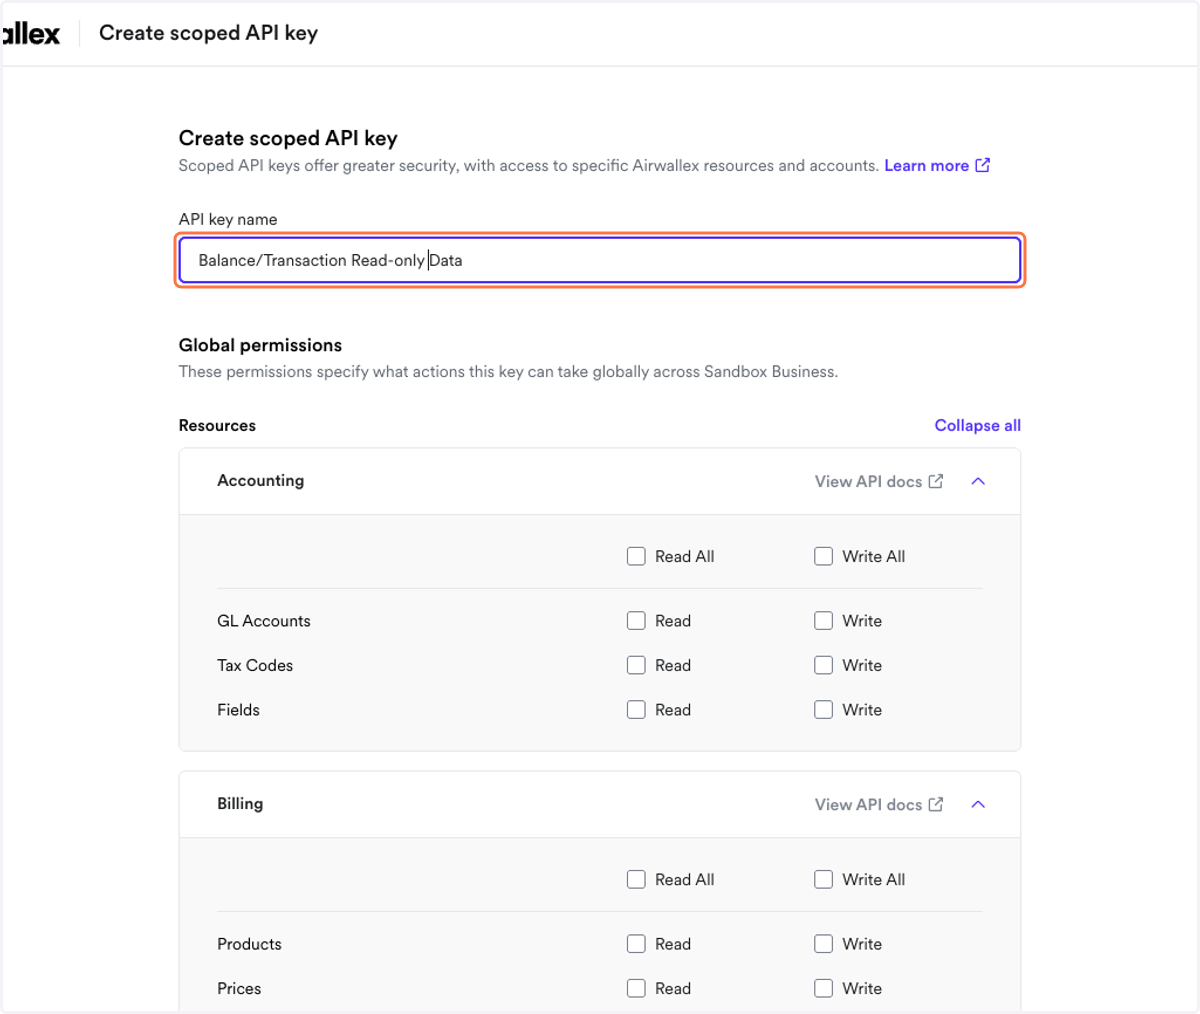This screenshot has width=1200, height=1014.
Task: Check Write for Products
Action: (x=823, y=944)
